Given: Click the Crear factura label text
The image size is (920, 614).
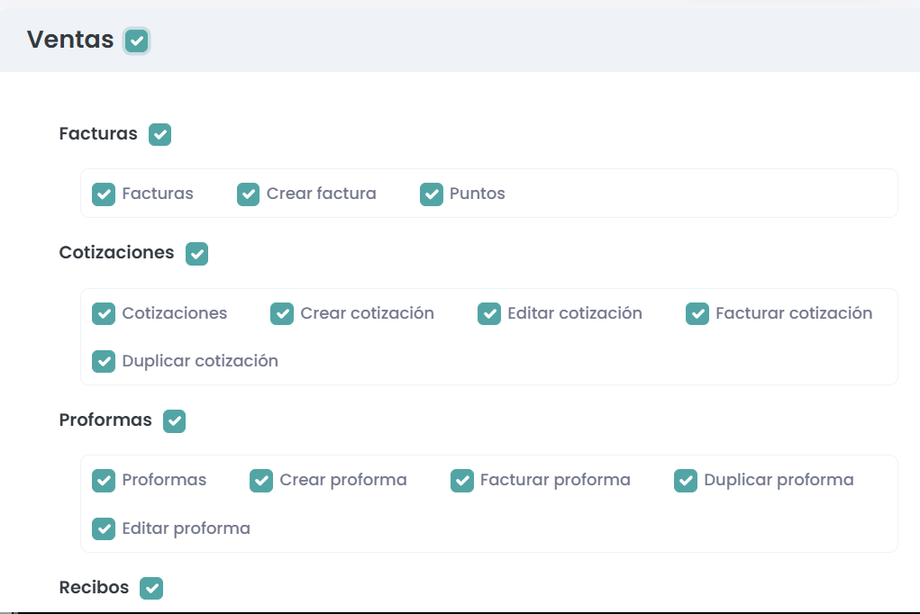Looking at the screenshot, I should (321, 194).
